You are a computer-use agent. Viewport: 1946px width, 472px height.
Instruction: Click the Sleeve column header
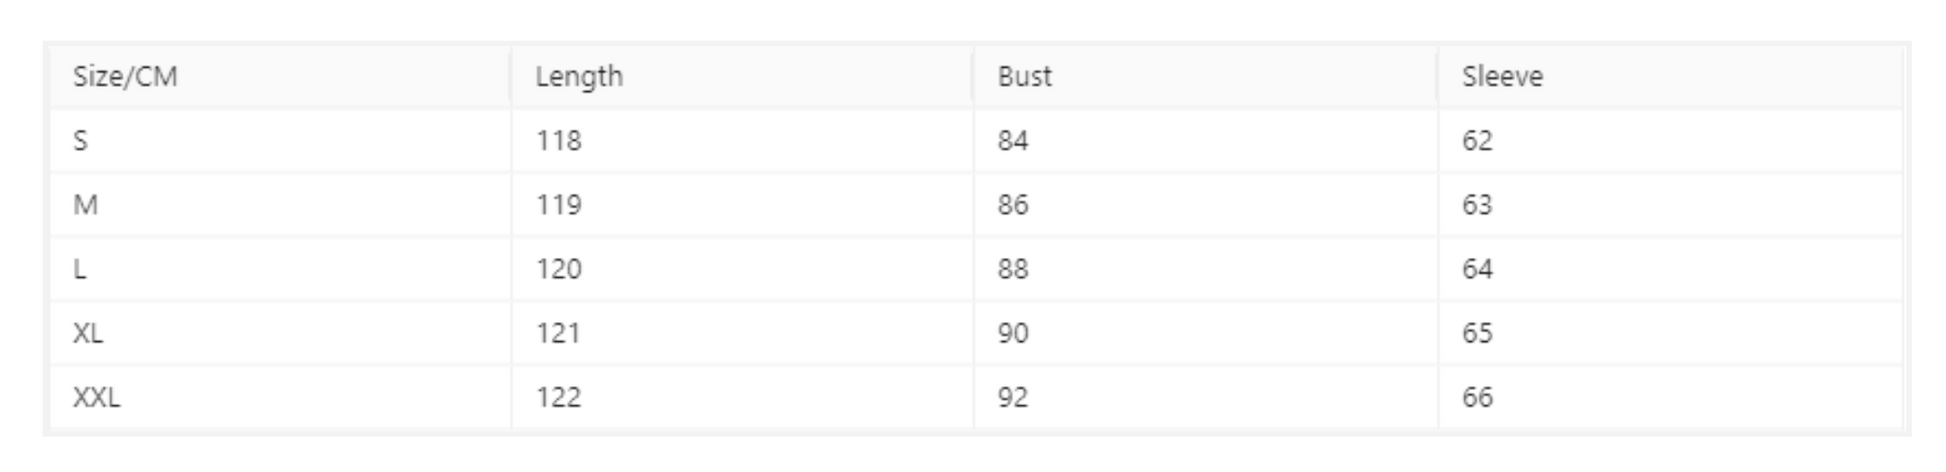click(1502, 77)
